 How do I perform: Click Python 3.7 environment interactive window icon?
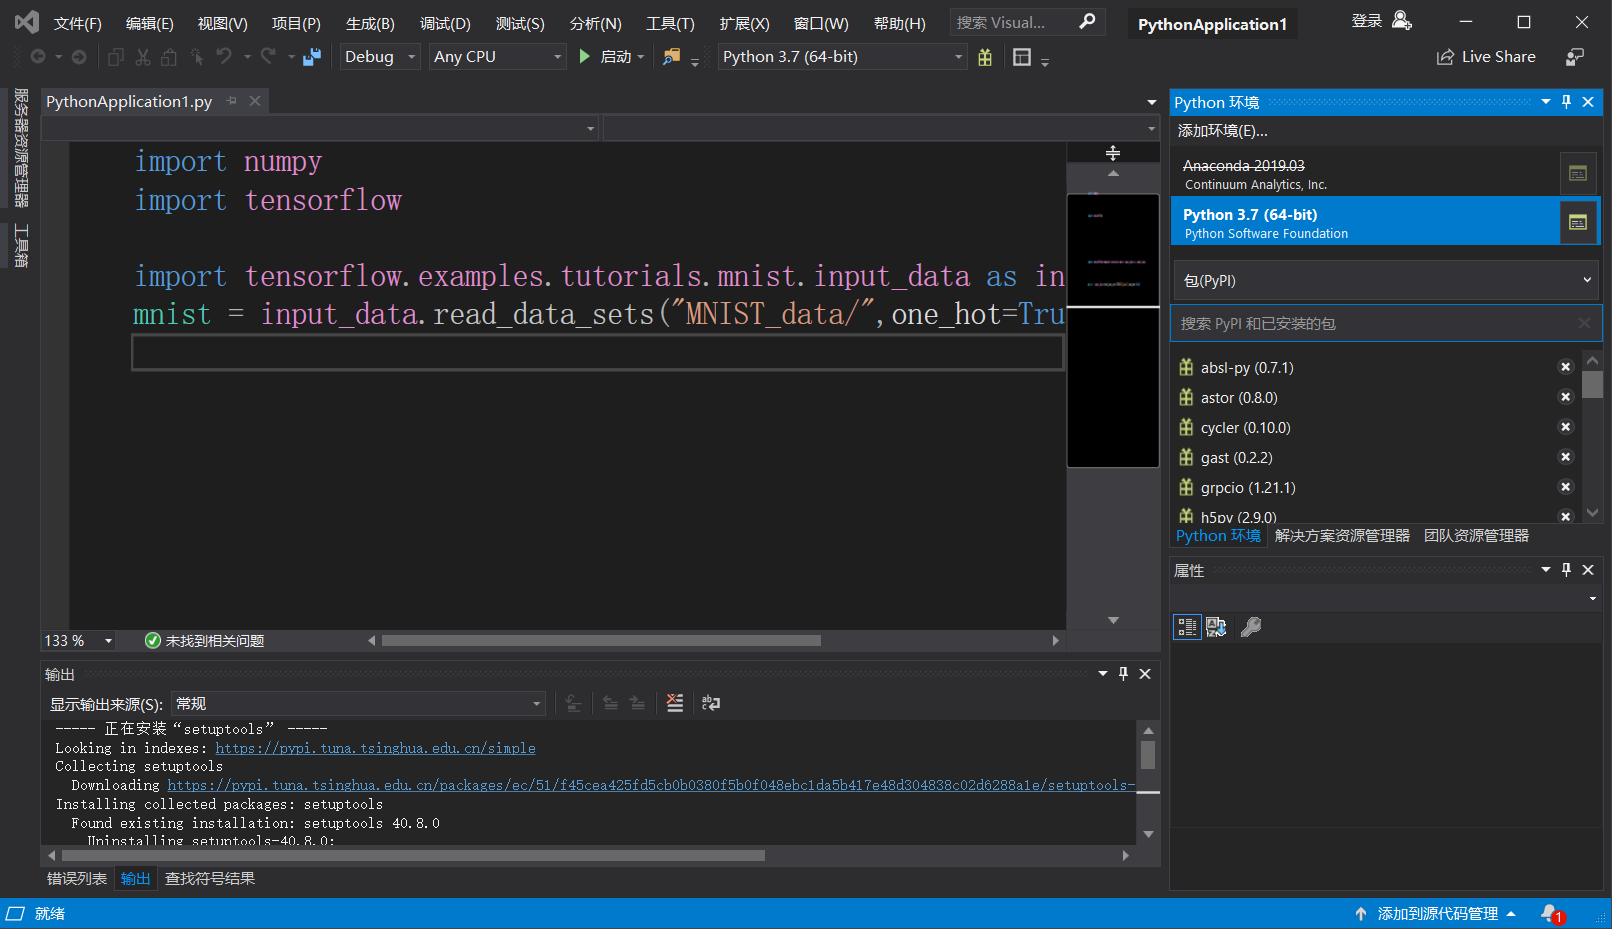[1578, 222]
